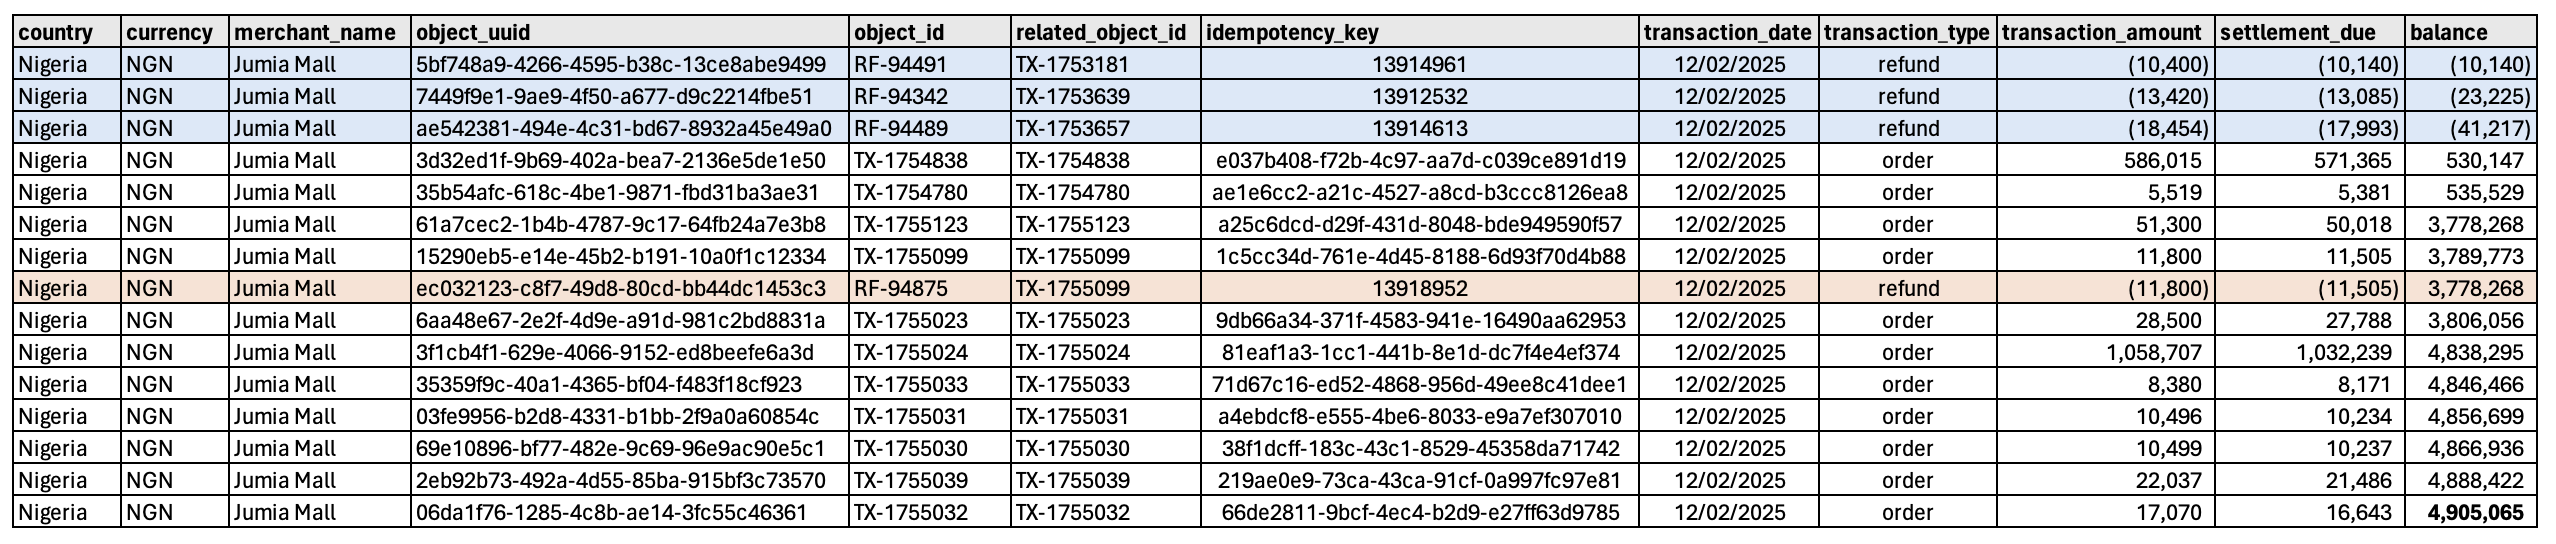Click the merchant_name header cell
Viewport: 2556px width, 544px height.
[314, 32]
